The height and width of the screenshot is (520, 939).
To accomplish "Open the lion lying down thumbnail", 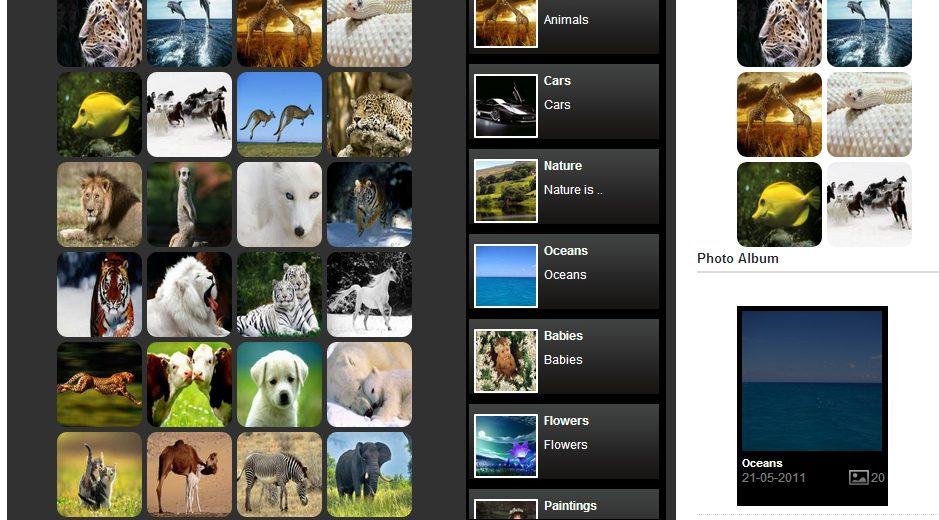I will tap(99, 204).
